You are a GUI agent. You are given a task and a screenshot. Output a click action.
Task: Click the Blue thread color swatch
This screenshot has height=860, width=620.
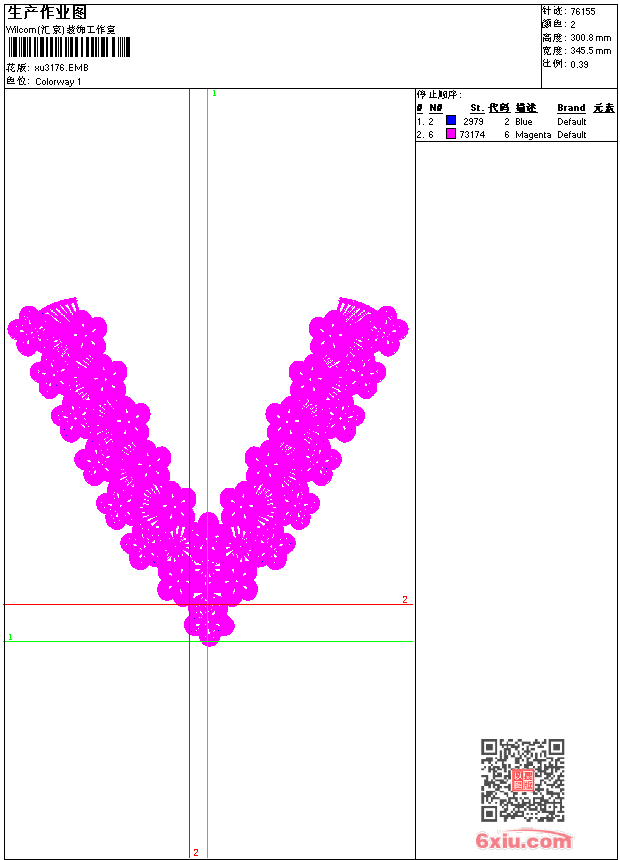tap(451, 120)
